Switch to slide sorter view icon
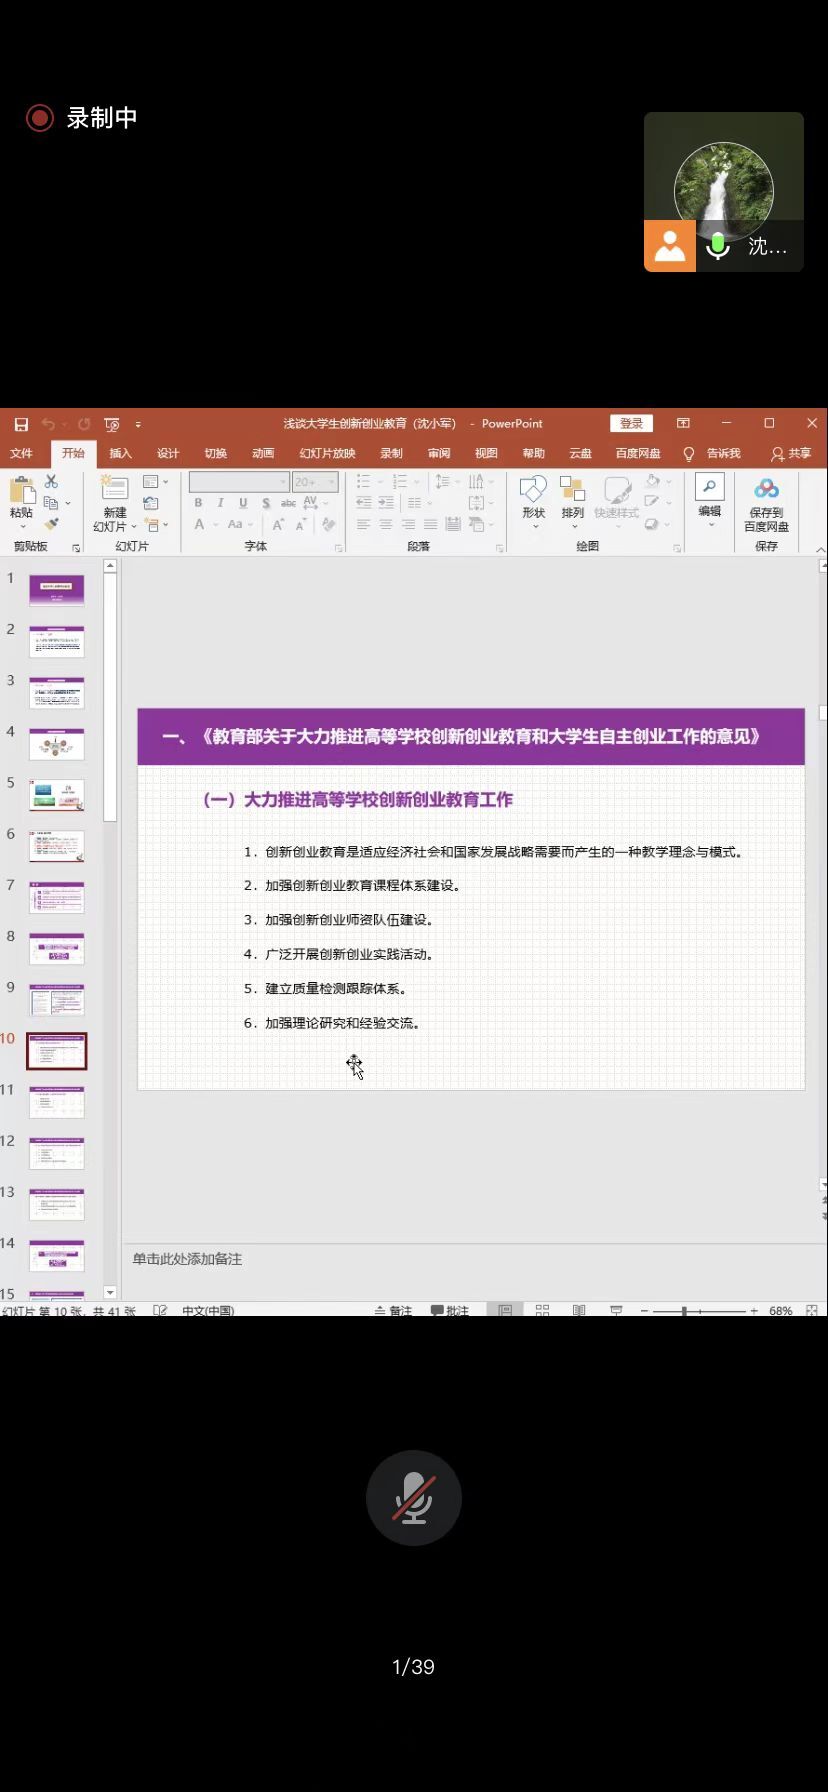 (542, 1309)
